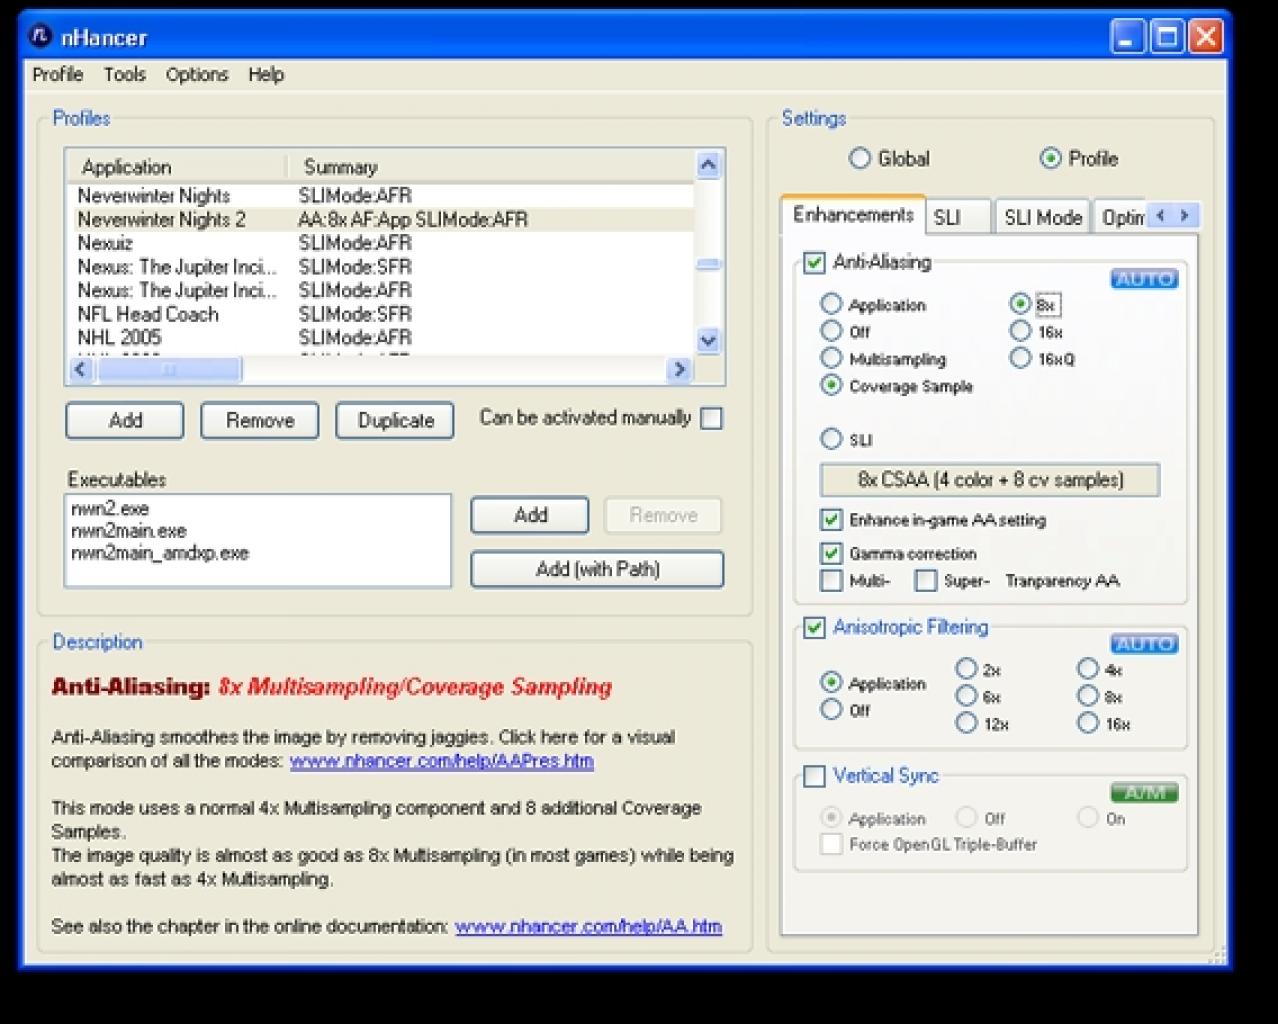This screenshot has width=1278, height=1024.
Task: Click the nHancer title bar app icon
Action: click(40, 36)
